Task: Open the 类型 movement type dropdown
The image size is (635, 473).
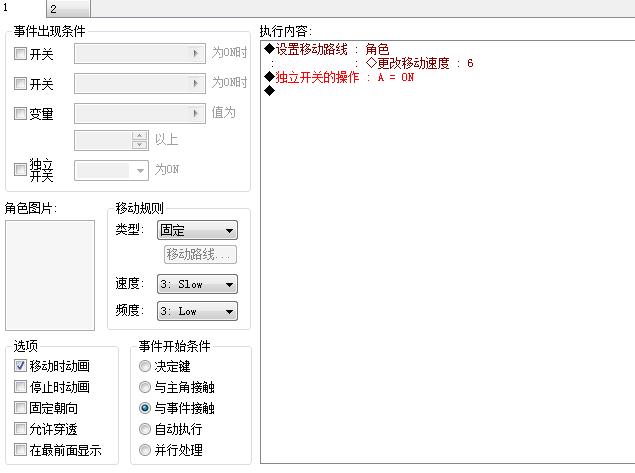Action: tap(197, 230)
